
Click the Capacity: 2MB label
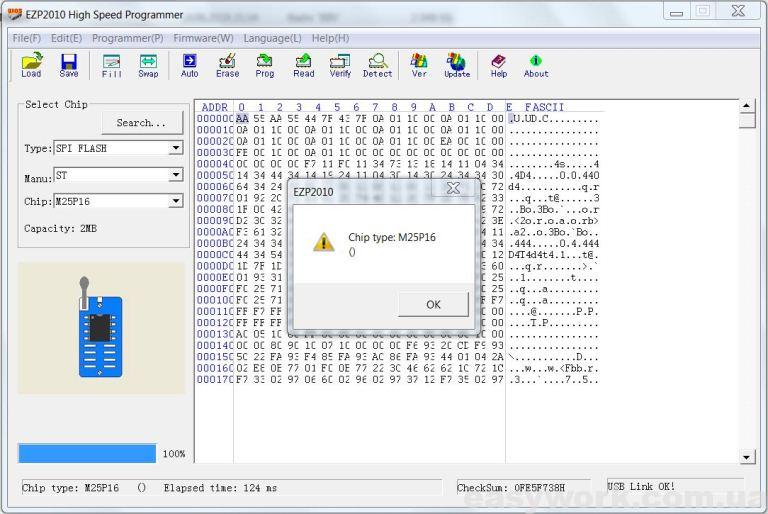[x=60, y=228]
